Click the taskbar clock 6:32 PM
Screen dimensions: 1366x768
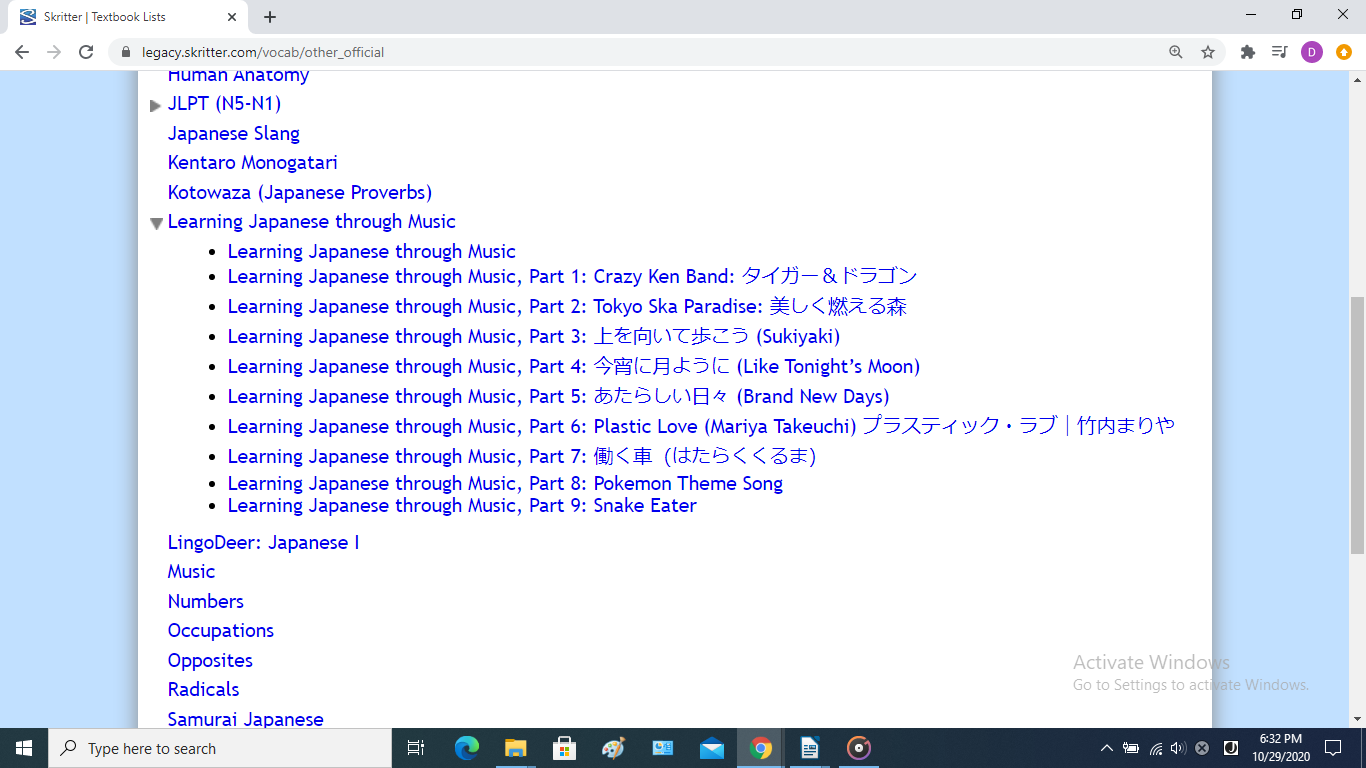(1281, 748)
